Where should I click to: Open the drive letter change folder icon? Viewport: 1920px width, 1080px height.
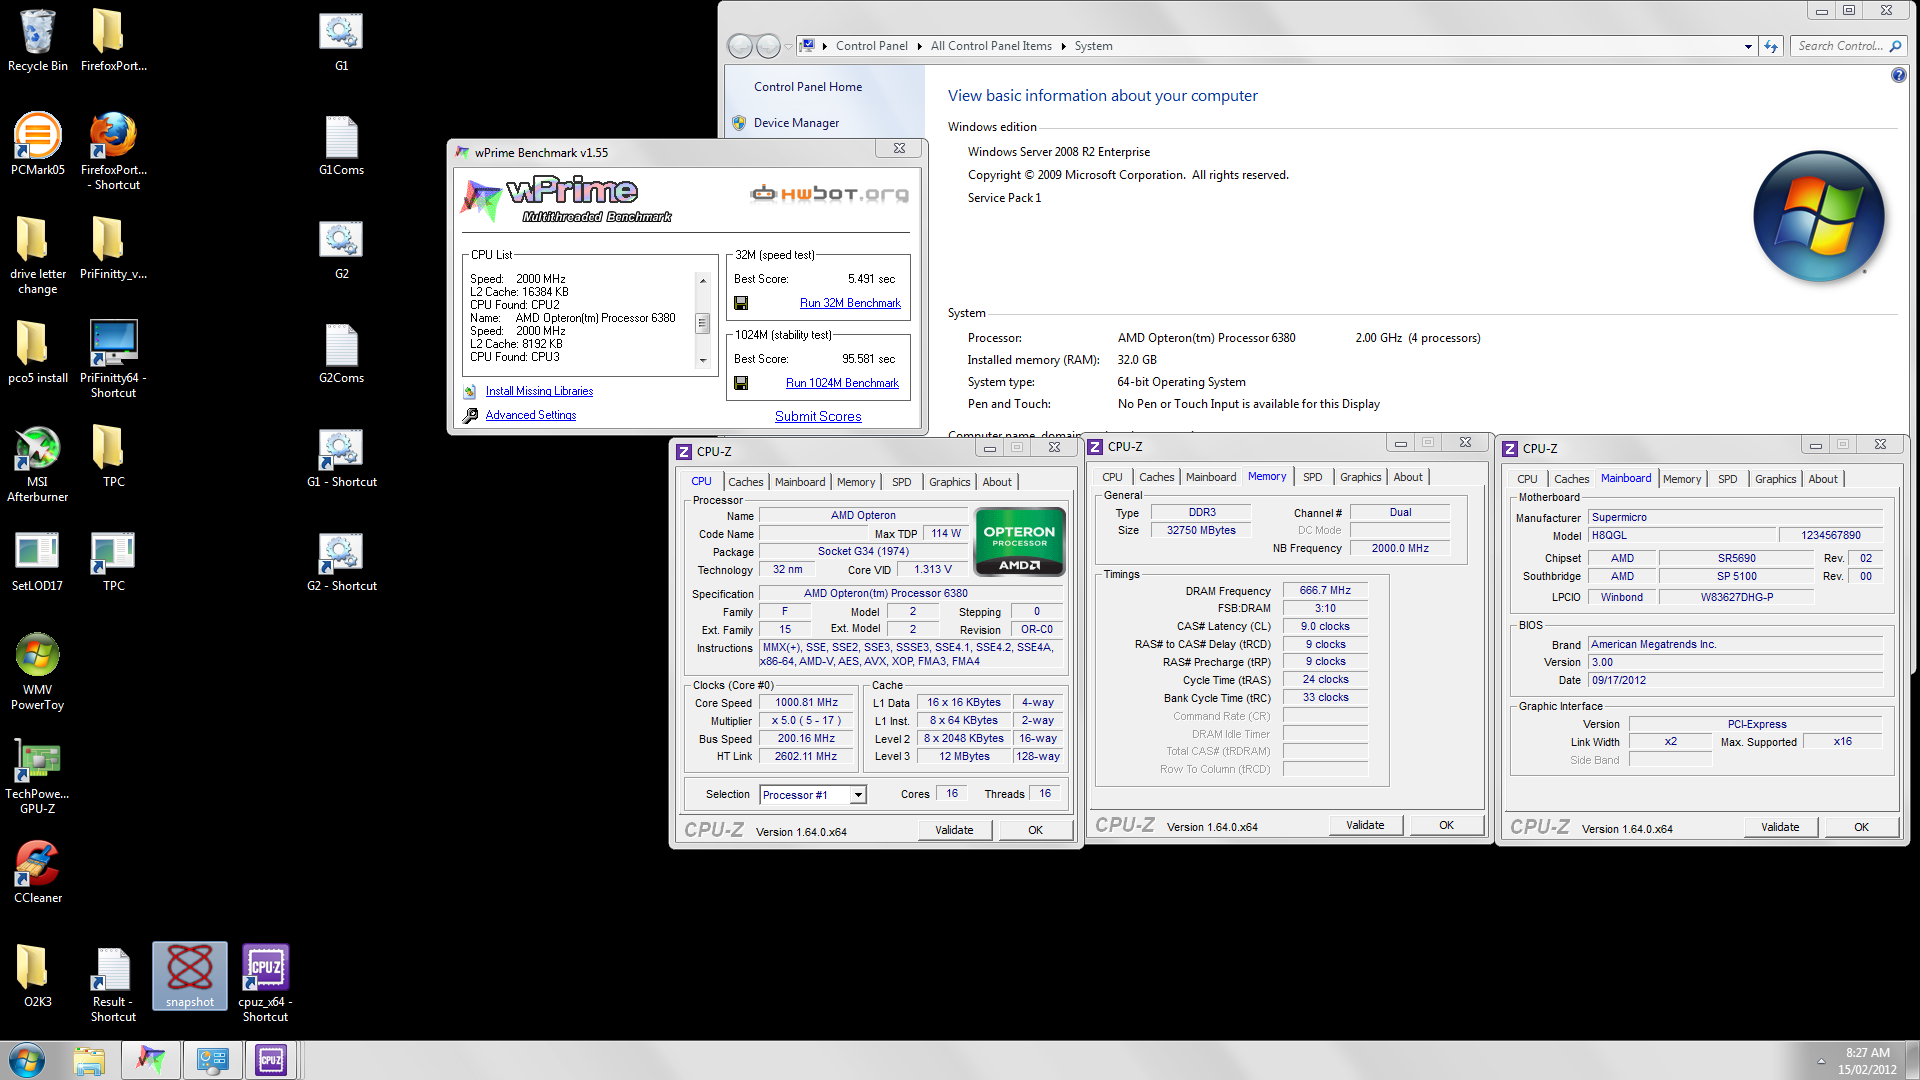click(x=38, y=254)
